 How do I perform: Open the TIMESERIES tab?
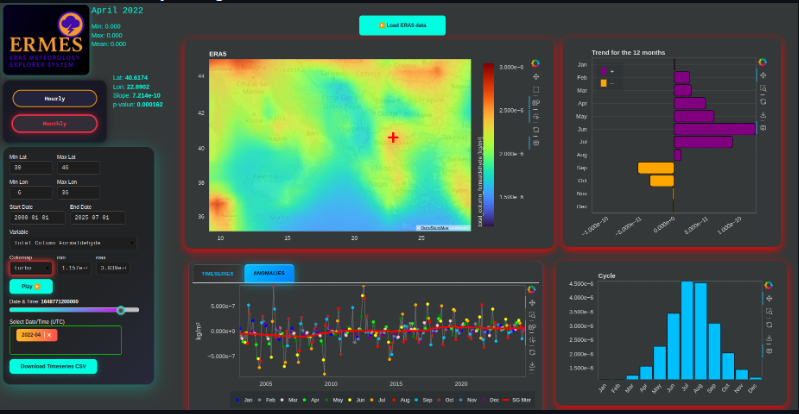[x=217, y=273]
